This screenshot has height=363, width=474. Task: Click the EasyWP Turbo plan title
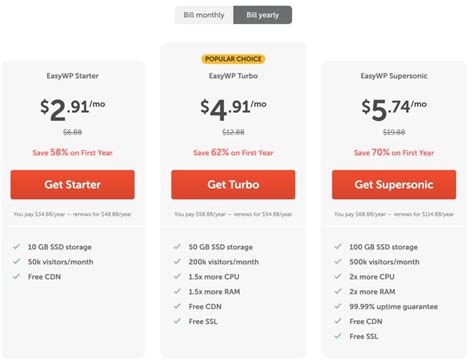(233, 76)
